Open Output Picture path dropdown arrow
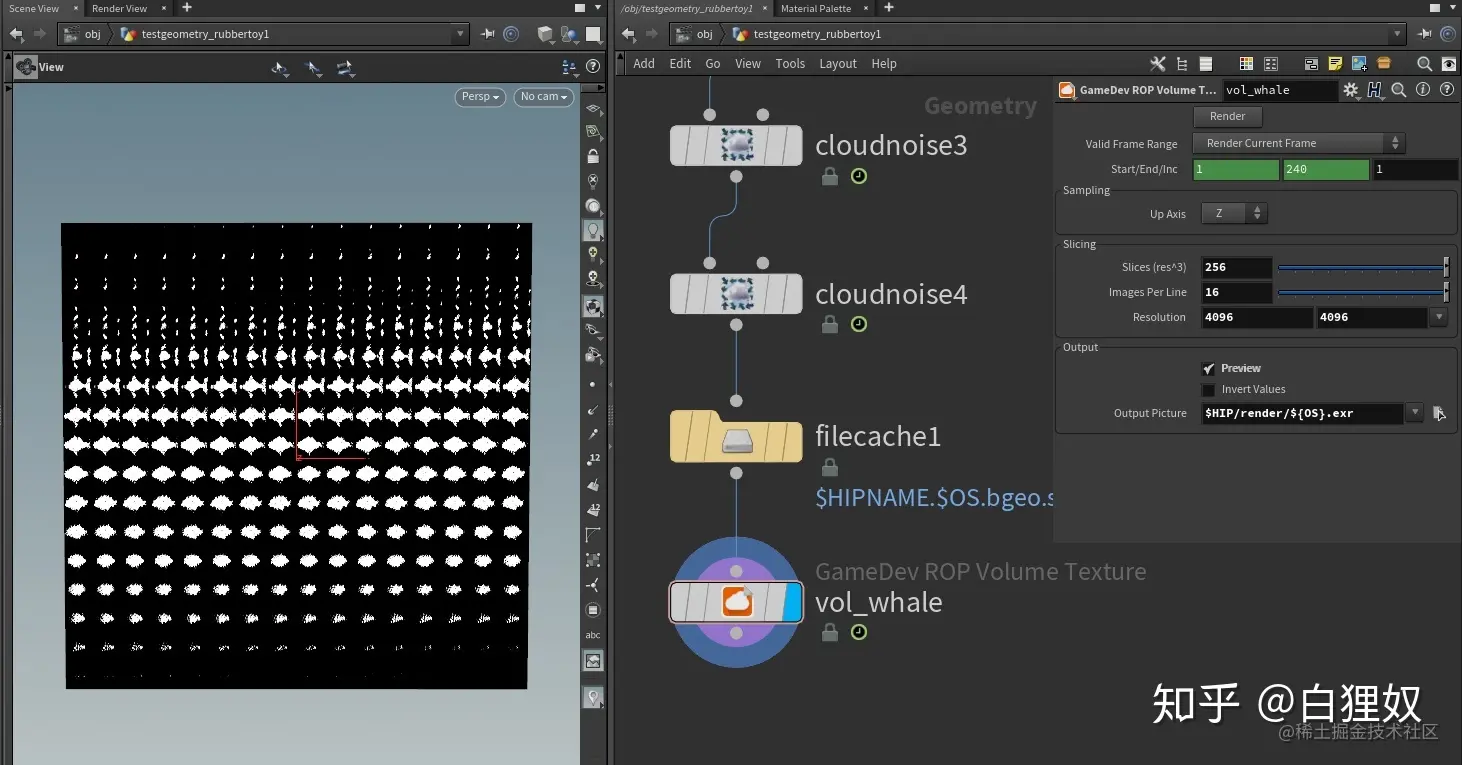The width and height of the screenshot is (1462, 765). point(1414,413)
